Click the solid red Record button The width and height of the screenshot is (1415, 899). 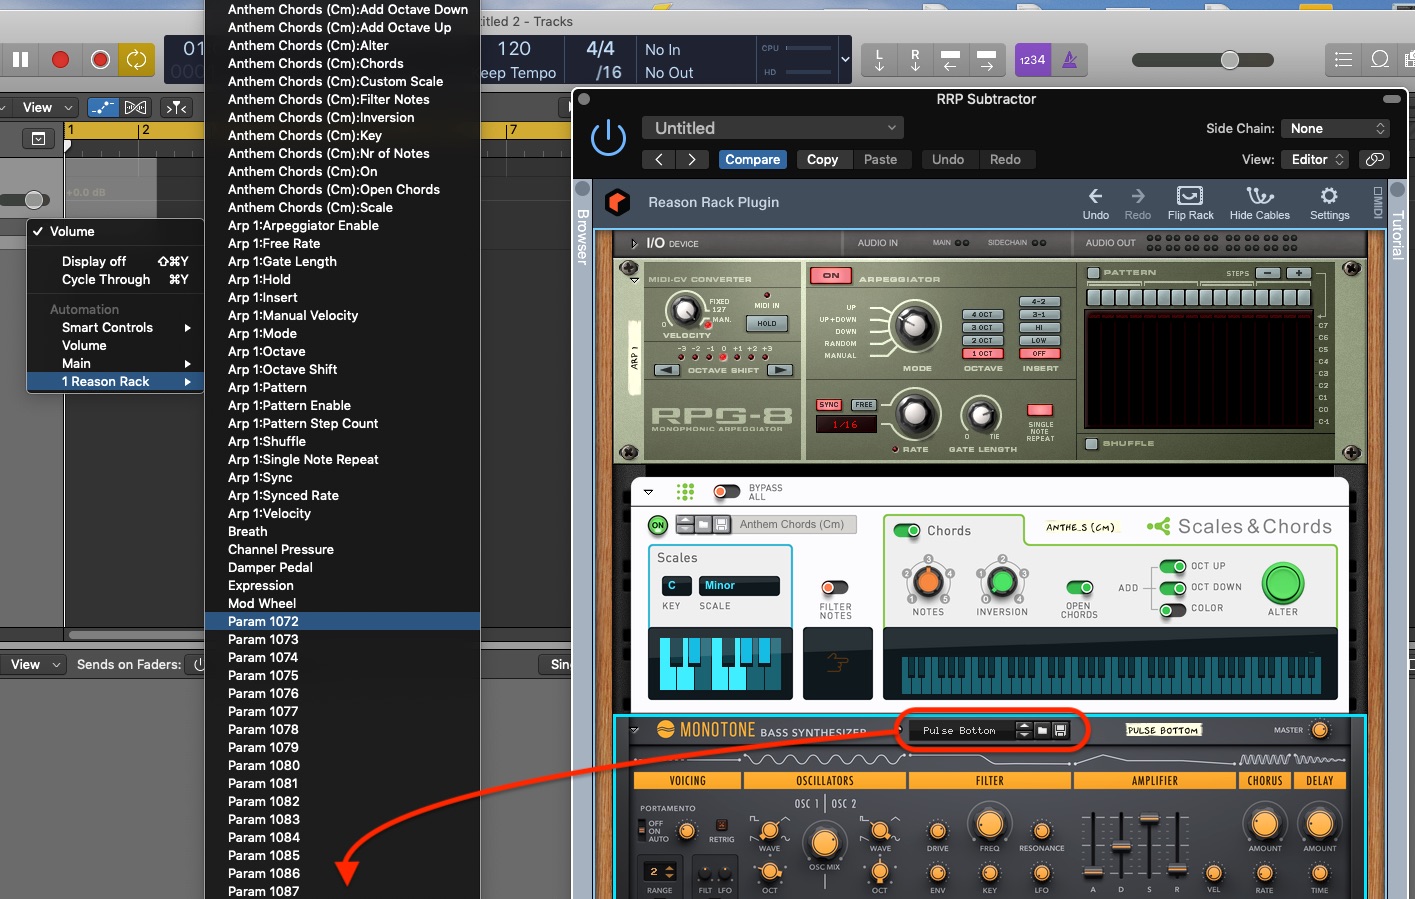[x=60, y=60]
